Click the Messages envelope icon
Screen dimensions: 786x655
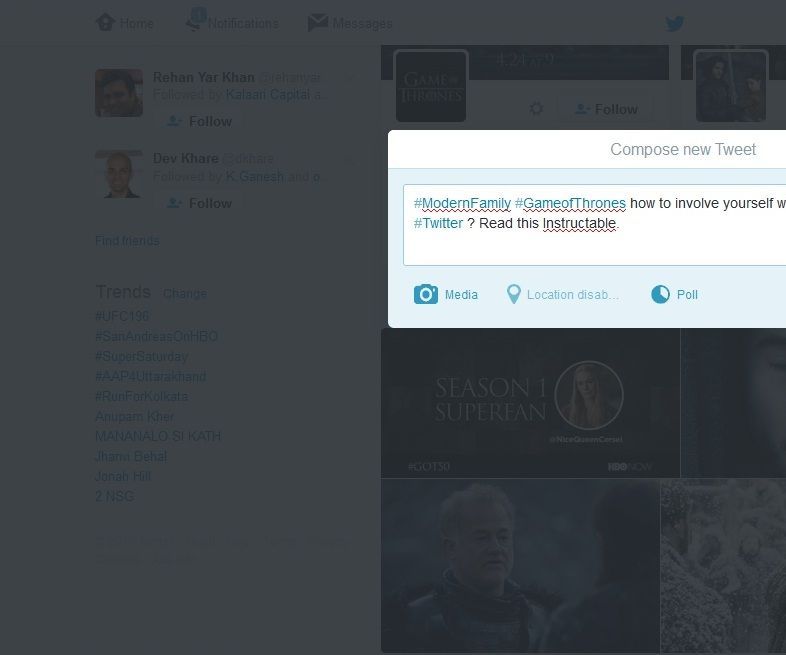317,23
